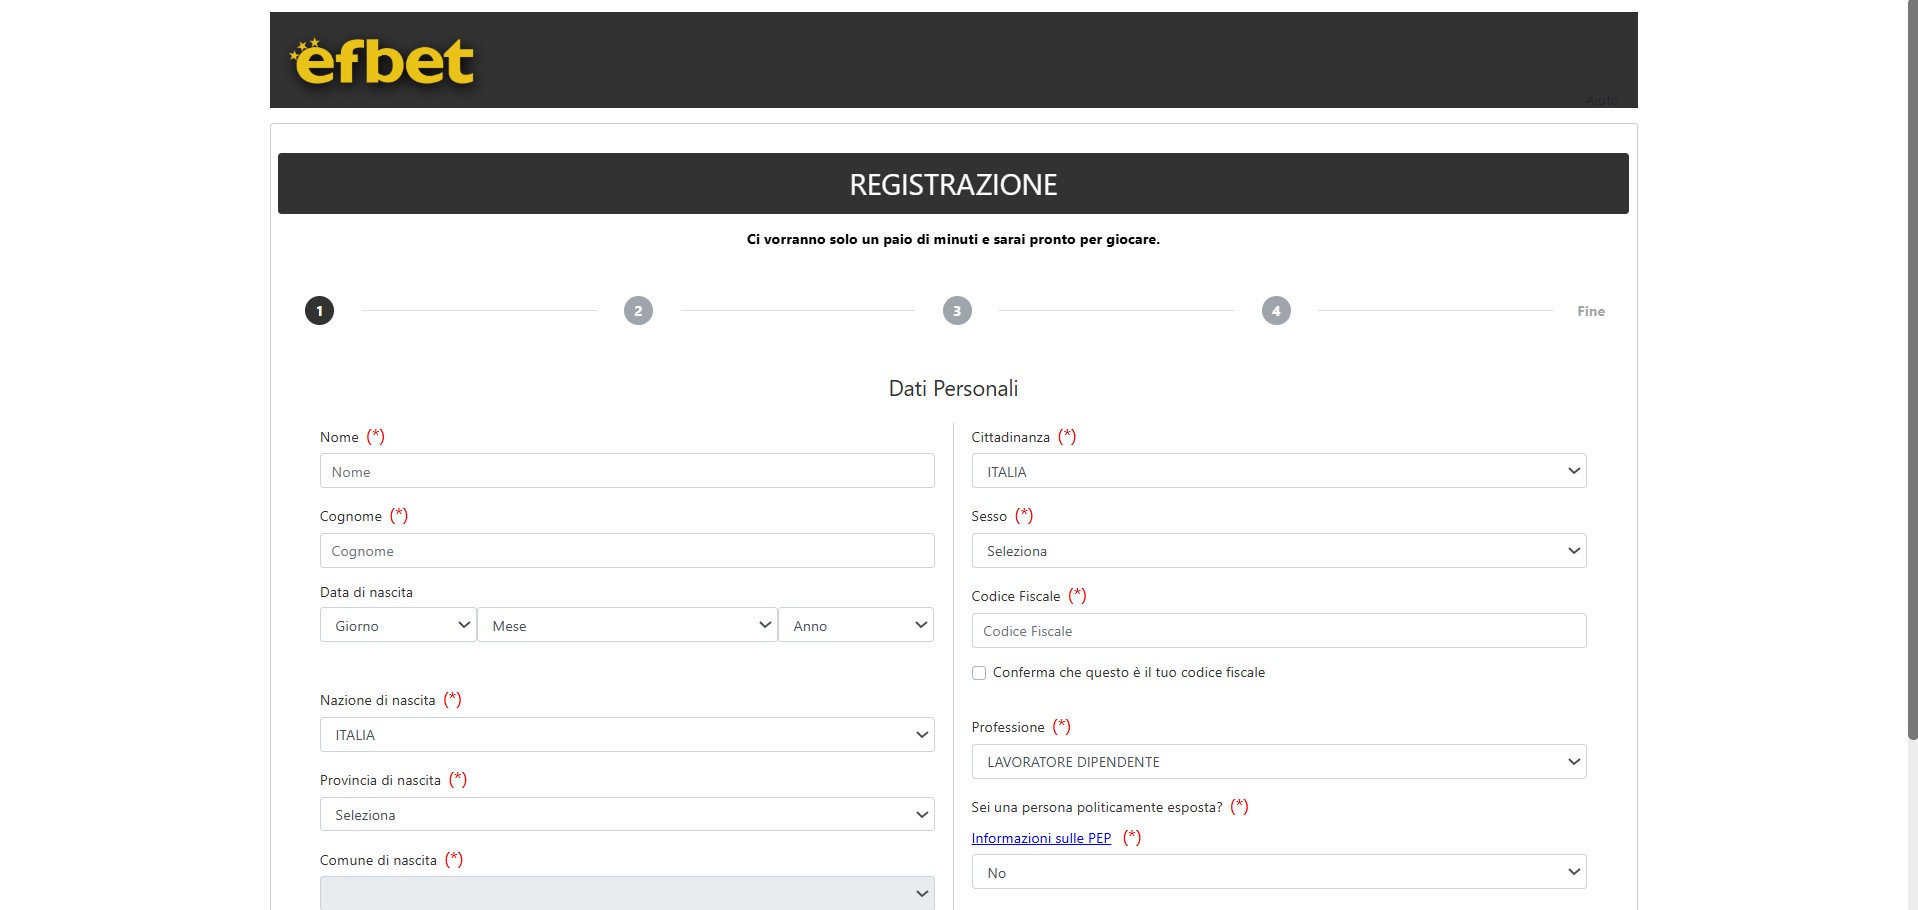Click the Codice Fiscale input field
The height and width of the screenshot is (910, 1918).
[x=1278, y=631]
